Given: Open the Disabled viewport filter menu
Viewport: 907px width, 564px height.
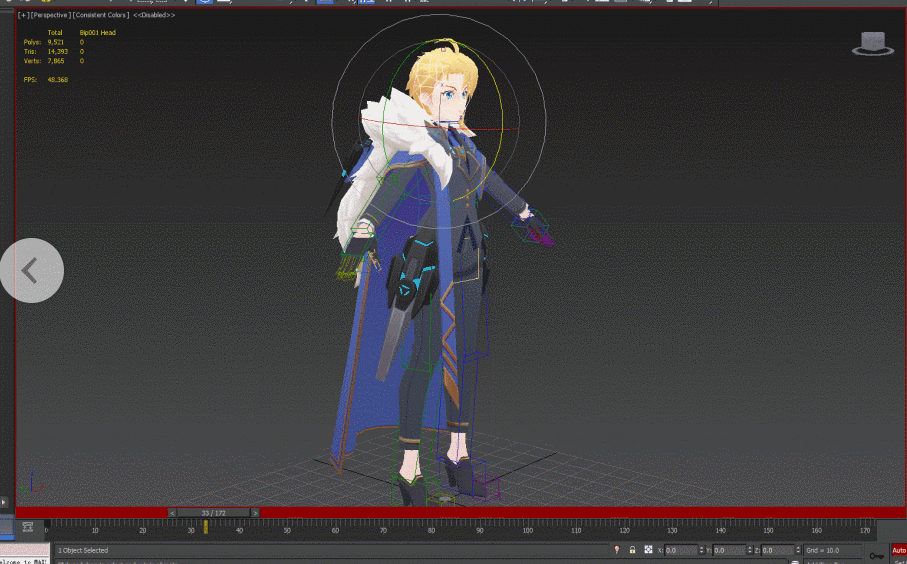Looking at the screenshot, I should 154,16.
